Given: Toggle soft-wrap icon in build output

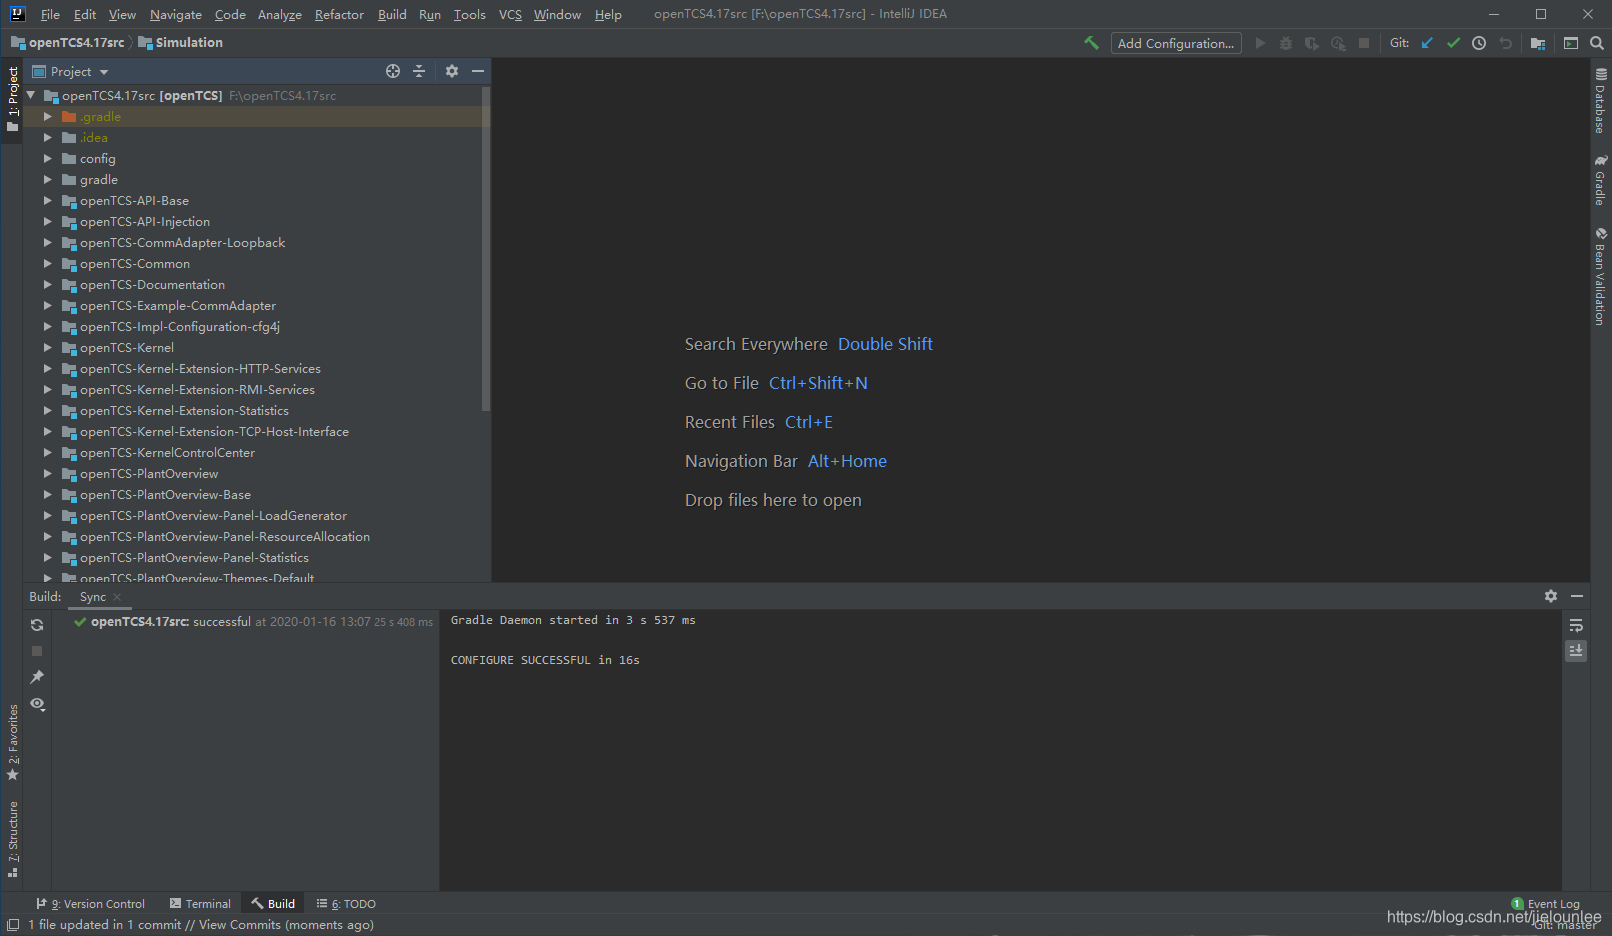Looking at the screenshot, I should (x=1576, y=625).
